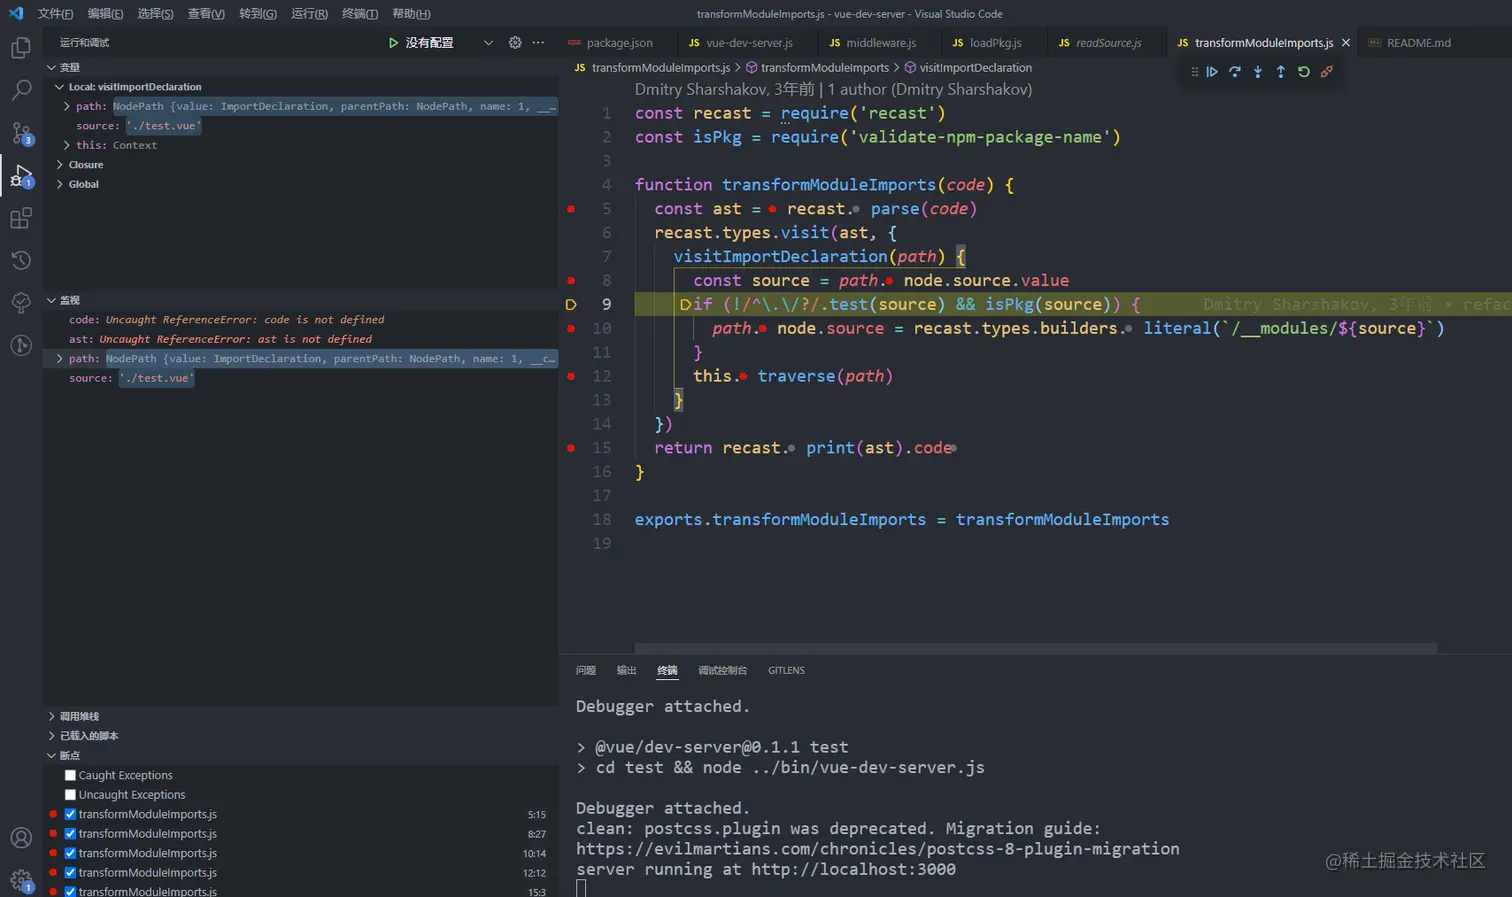This screenshot has height=897, width=1512.
Task: Expand the path variable in Local scope
Action: 67,106
